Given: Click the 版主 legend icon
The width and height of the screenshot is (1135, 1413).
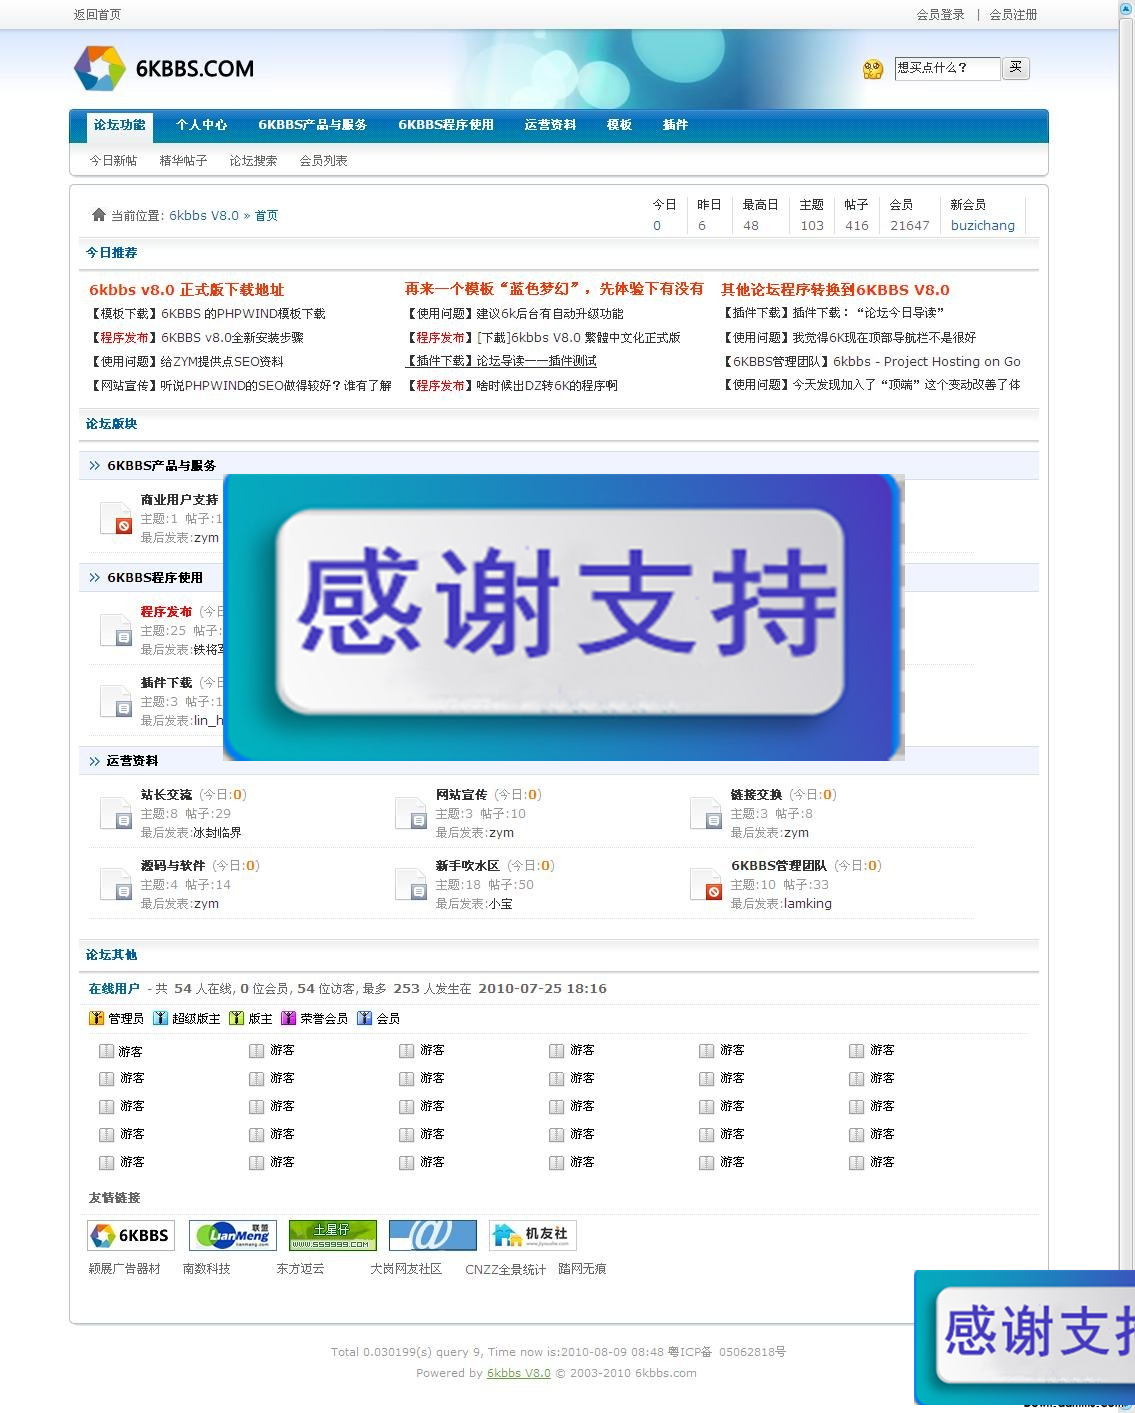Looking at the screenshot, I should (x=236, y=1018).
